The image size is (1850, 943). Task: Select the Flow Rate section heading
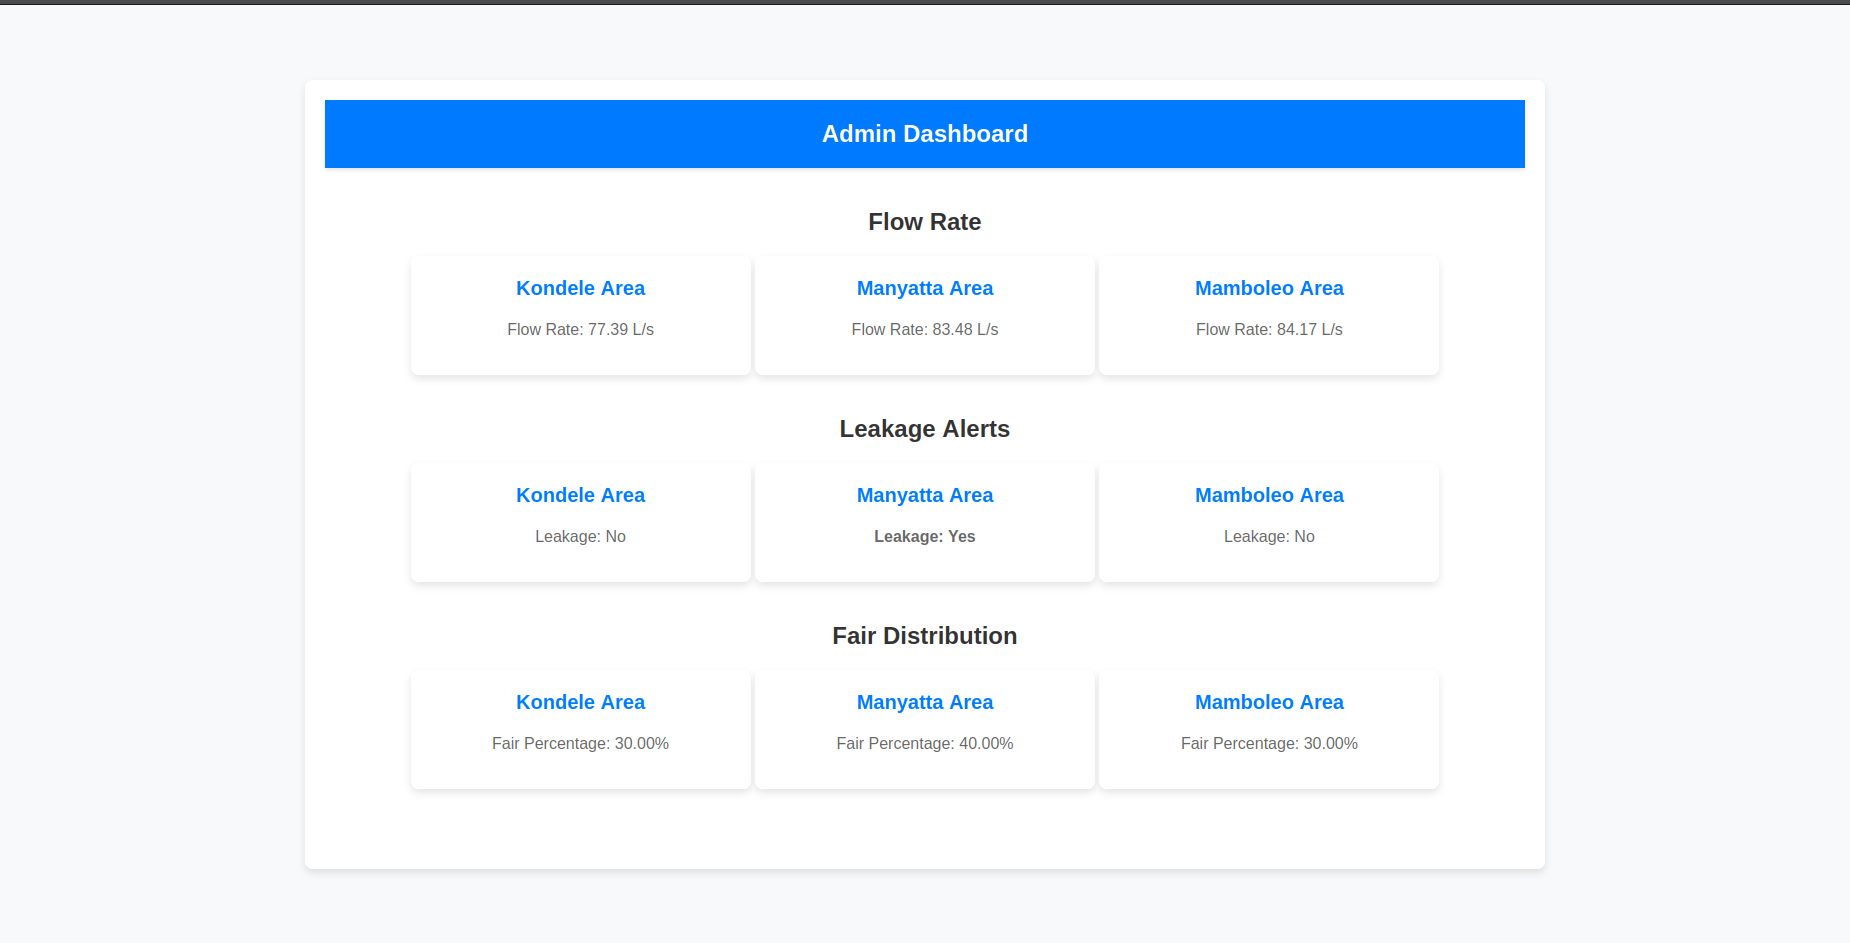(924, 222)
